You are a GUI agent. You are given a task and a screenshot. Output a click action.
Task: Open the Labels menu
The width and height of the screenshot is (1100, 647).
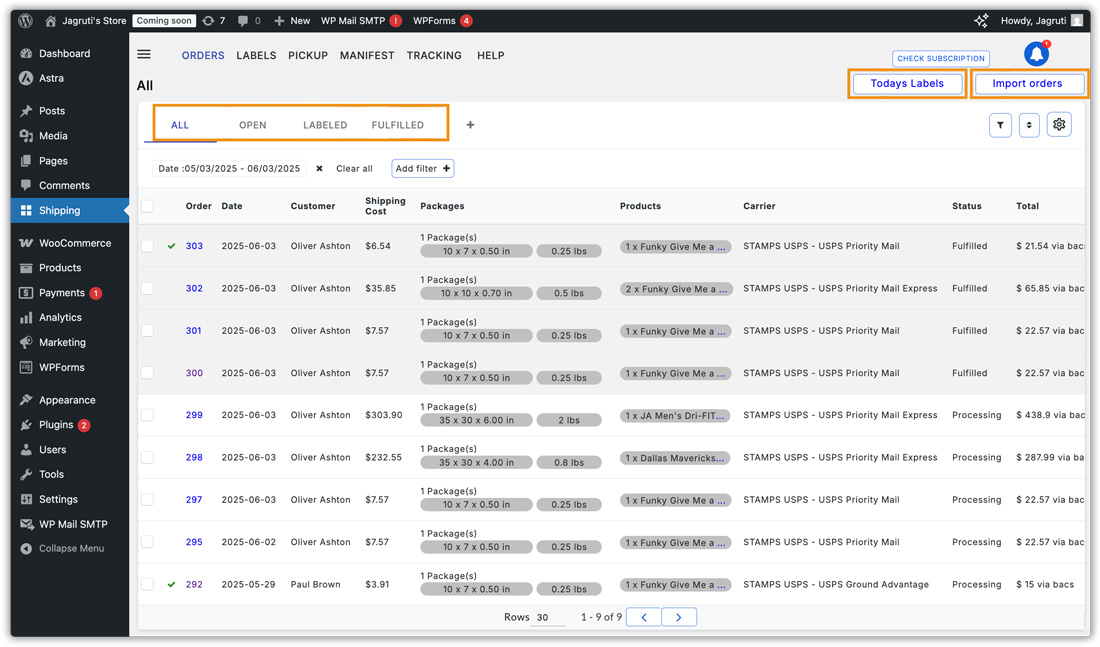[256, 55]
